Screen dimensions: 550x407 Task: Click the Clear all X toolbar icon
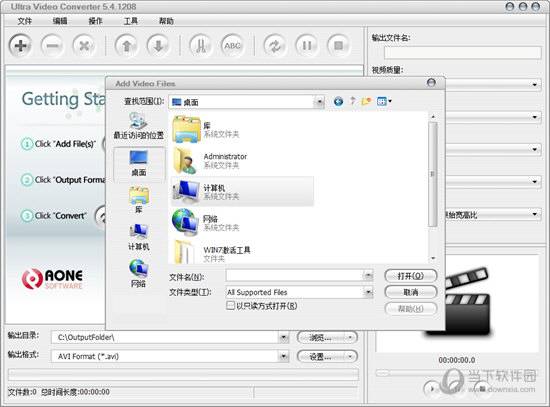pos(84,45)
